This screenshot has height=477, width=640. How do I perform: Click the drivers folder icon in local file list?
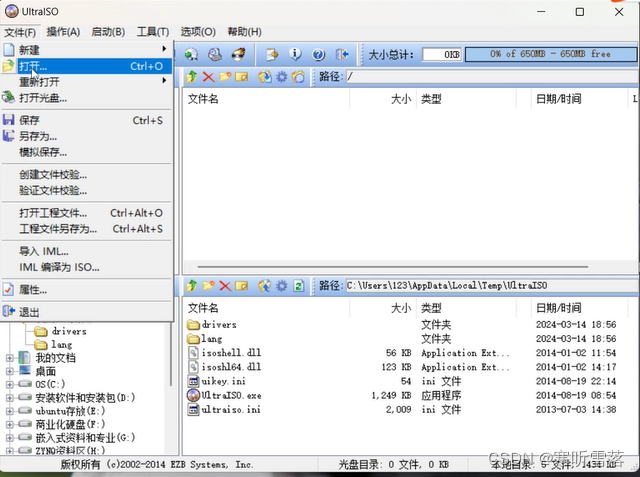click(x=193, y=324)
